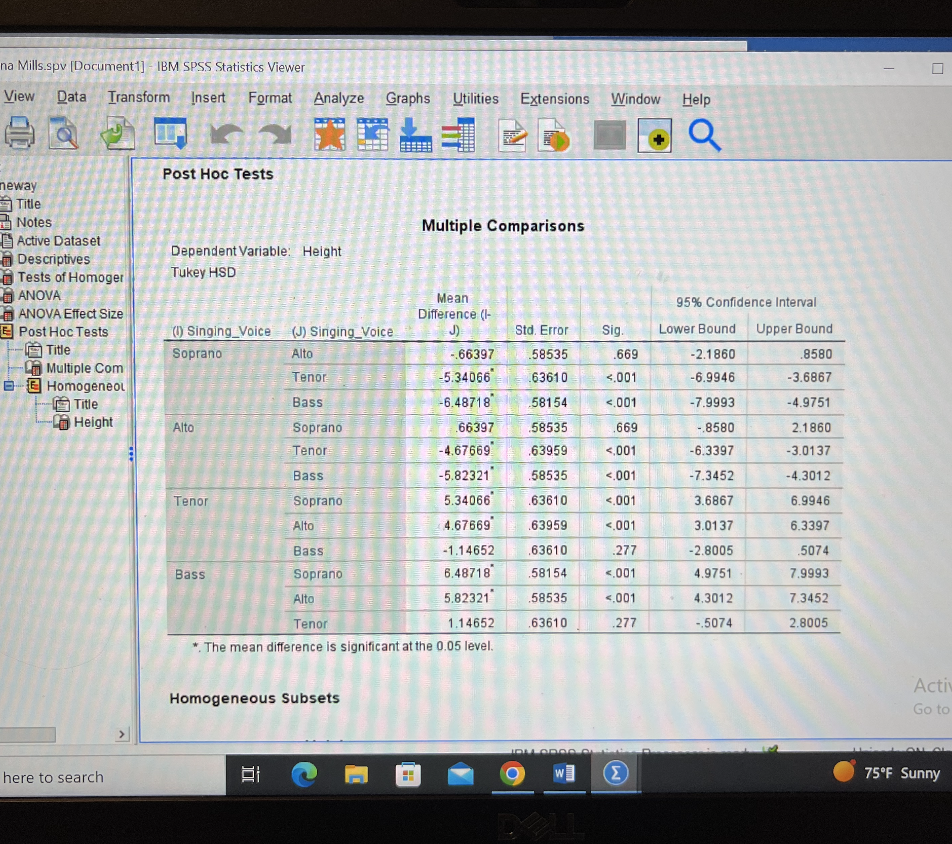
Task: Expand the outline pane with the chevron
Action: point(122,733)
